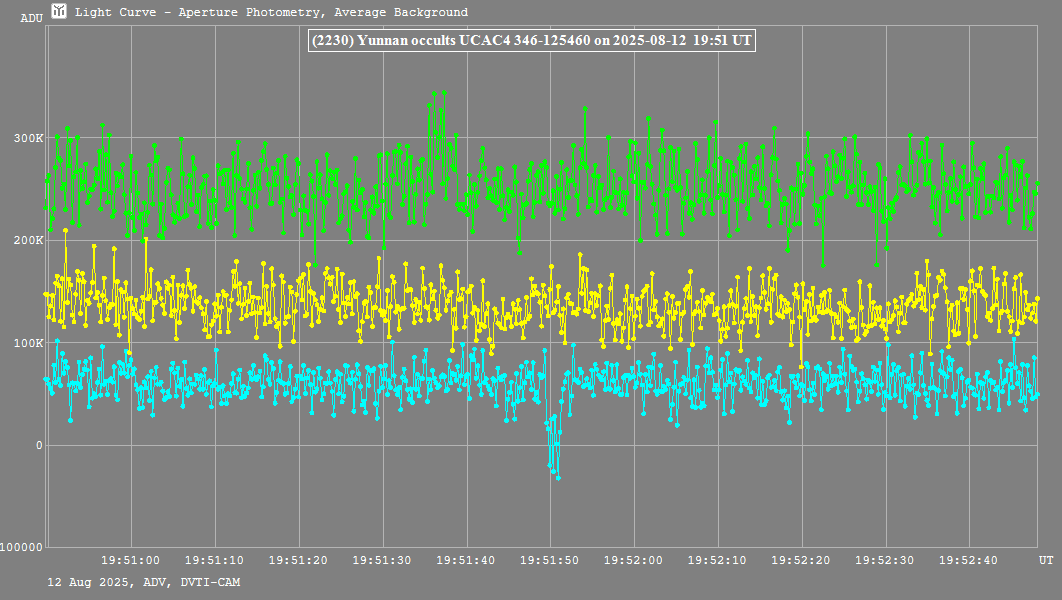Click the 200K y-axis label

coord(25,240)
